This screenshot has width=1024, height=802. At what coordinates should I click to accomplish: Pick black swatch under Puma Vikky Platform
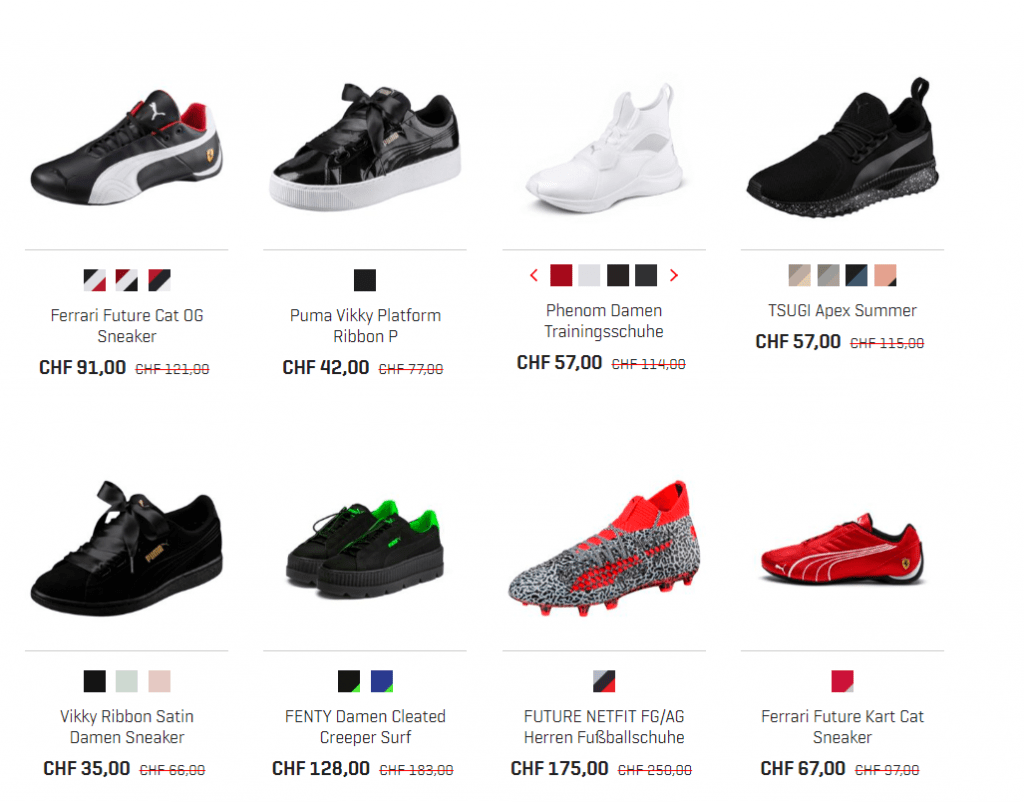click(365, 280)
